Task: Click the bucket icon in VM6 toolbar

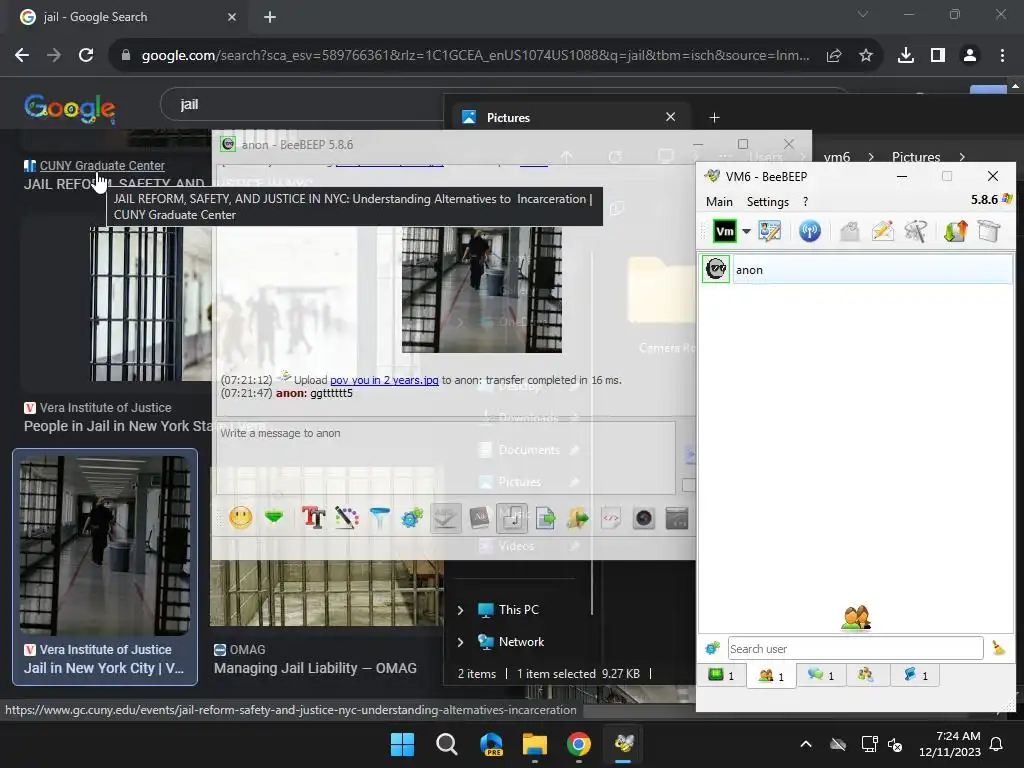Action: (989, 231)
